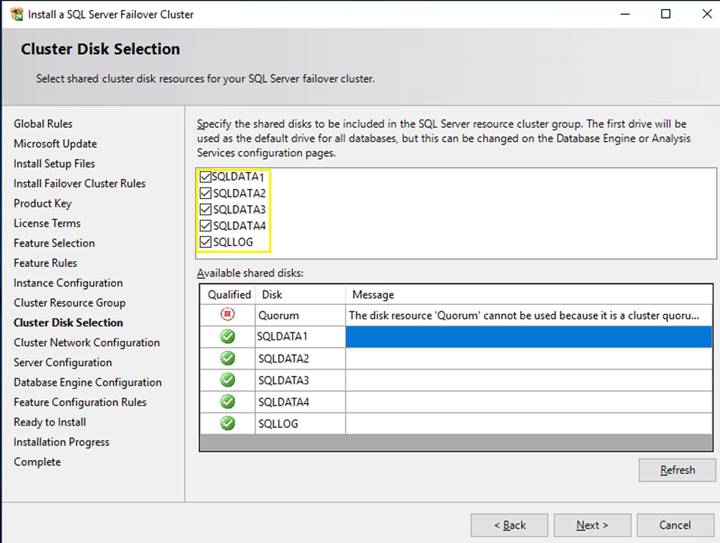Uncheck the SQLDATA2 disk checkbox
Viewport: 720px width, 543px height.
tap(205, 193)
